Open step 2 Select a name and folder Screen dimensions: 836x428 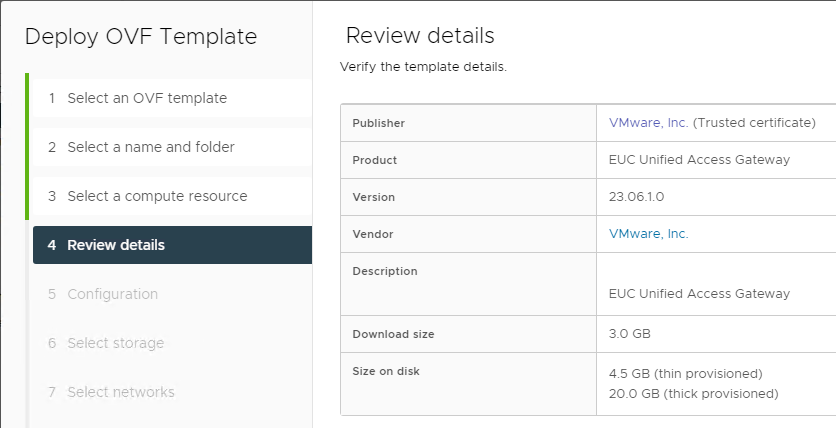172,147
